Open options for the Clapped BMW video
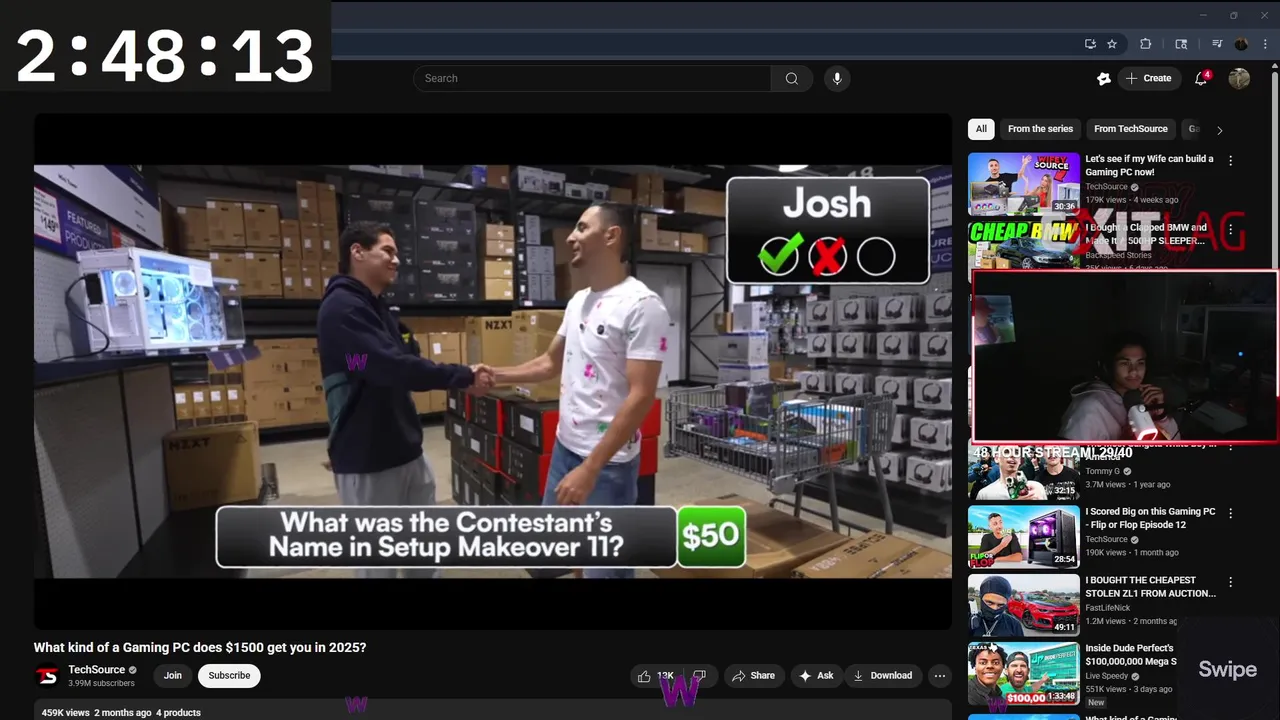The height and width of the screenshot is (720, 1280). pos(1231,229)
